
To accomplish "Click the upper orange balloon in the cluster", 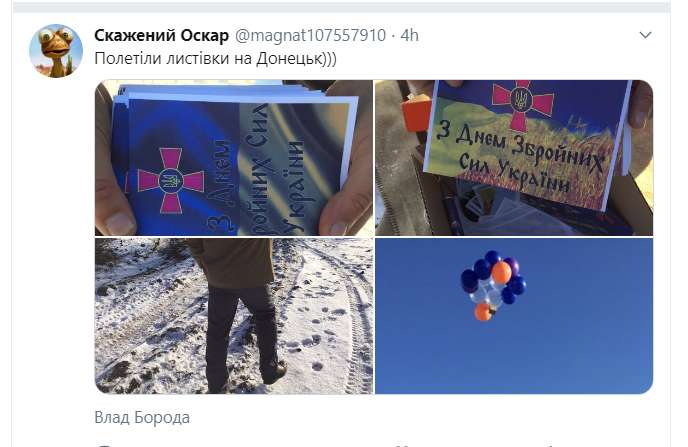I will click(501, 272).
